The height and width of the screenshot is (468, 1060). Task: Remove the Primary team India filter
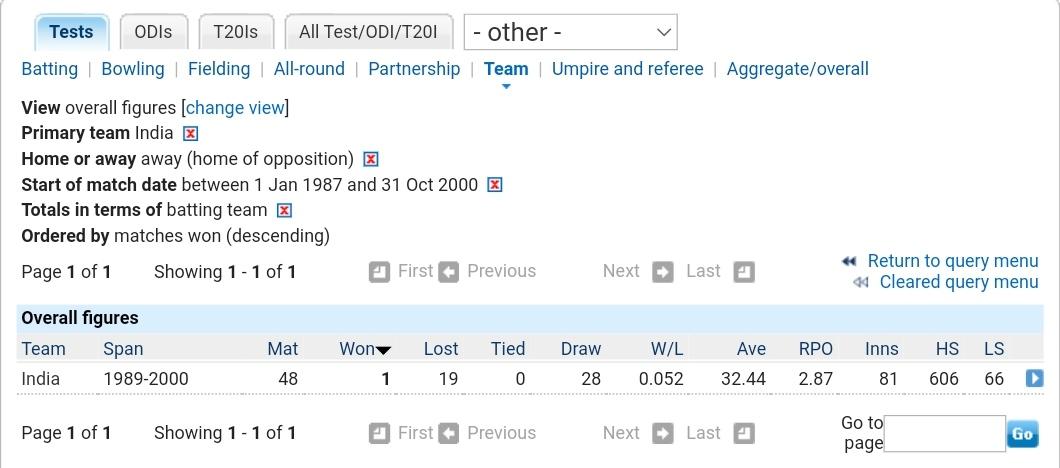click(191, 134)
